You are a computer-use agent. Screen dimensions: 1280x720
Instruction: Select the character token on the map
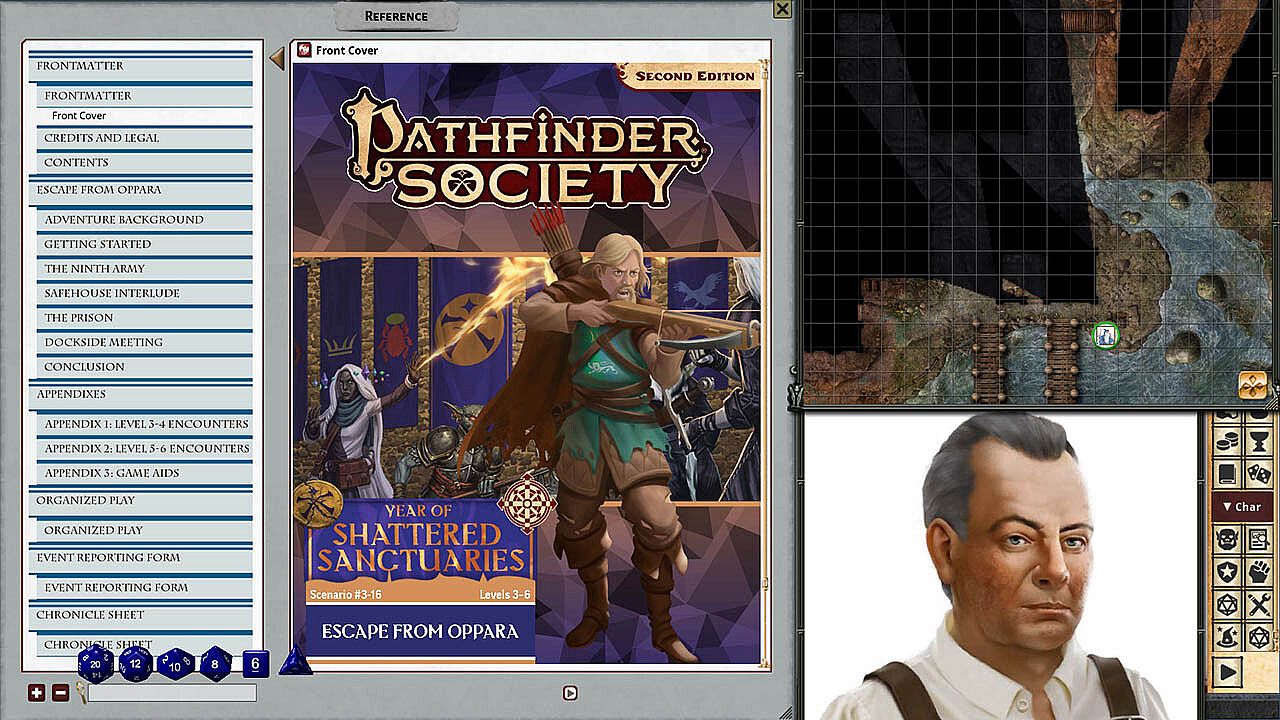[x=1105, y=336]
